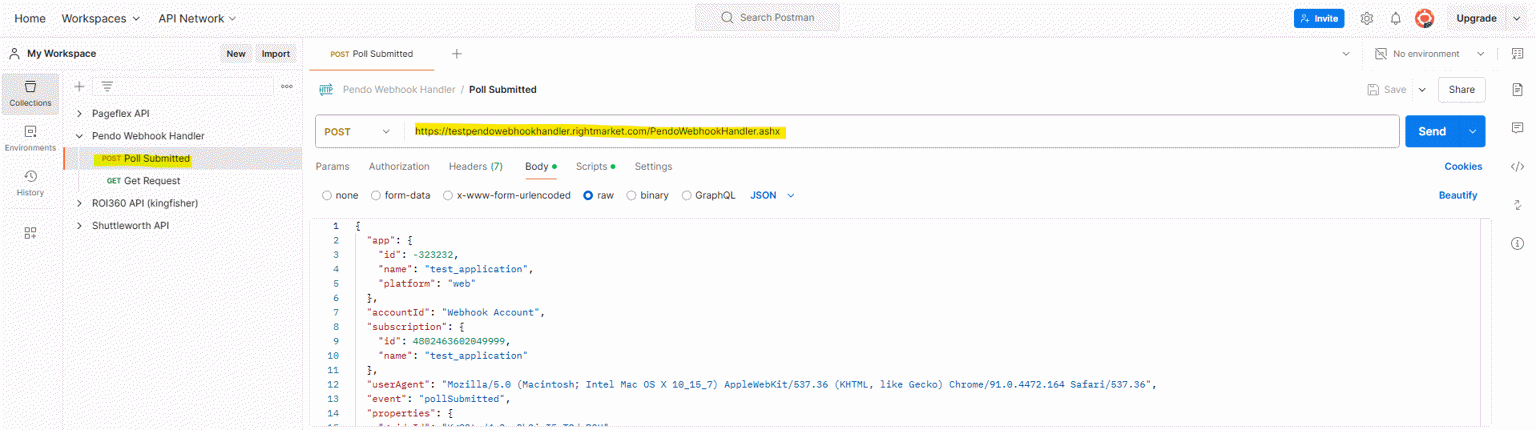Open new tab with plus icon
This screenshot has height=430, width=1536.
456,54
